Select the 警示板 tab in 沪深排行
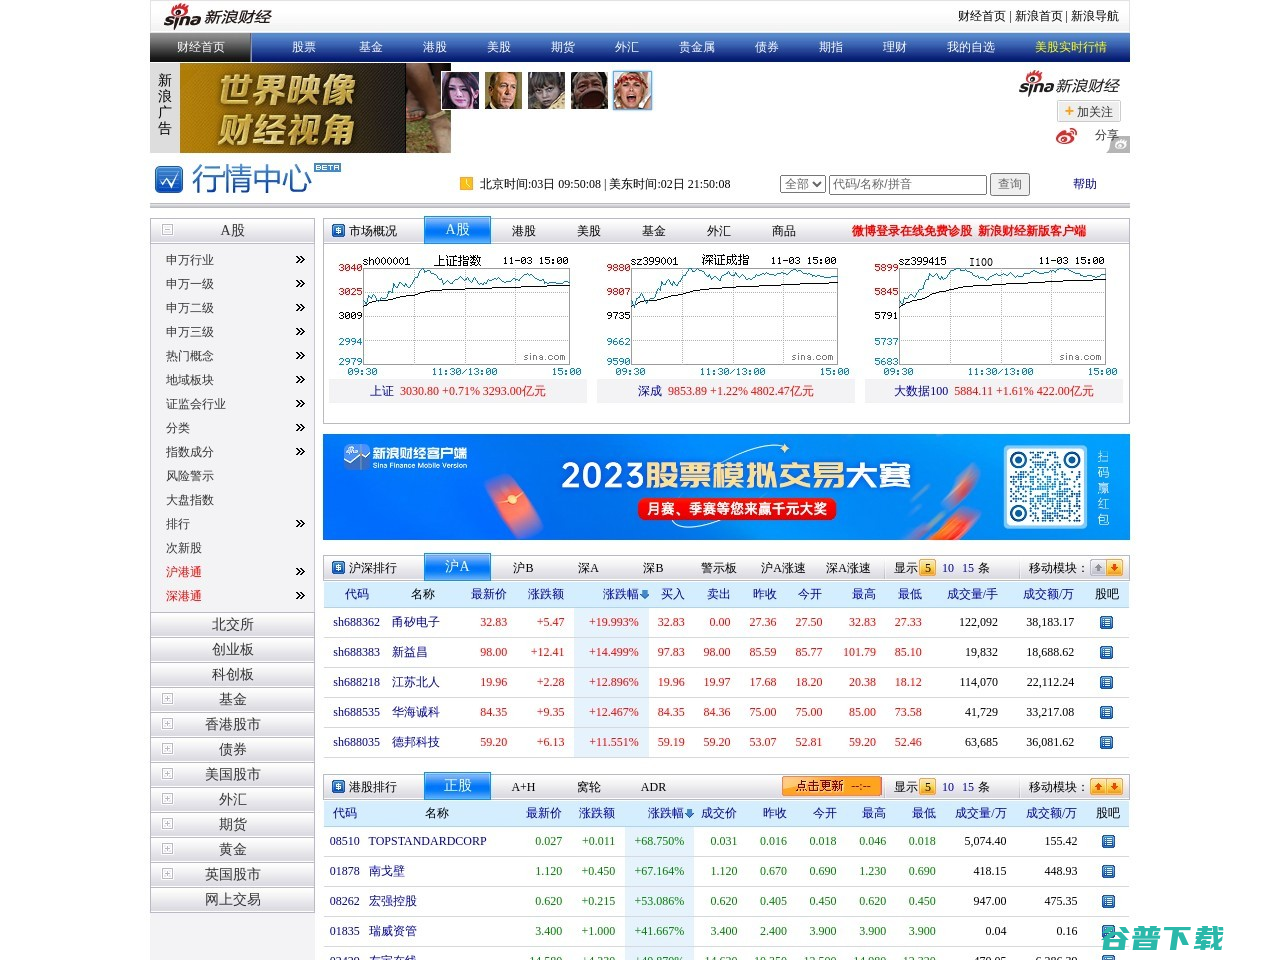1280x960 pixels. tap(719, 568)
